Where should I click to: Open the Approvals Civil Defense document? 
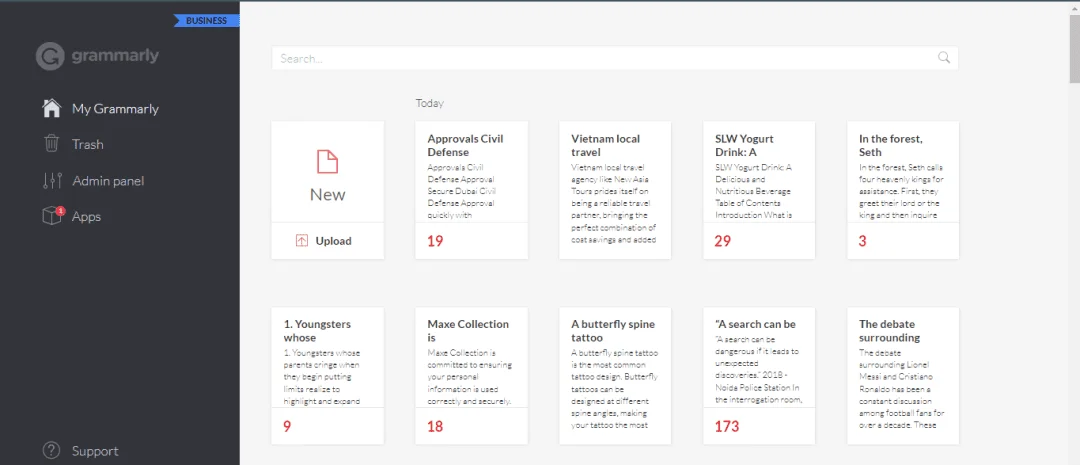click(x=471, y=190)
